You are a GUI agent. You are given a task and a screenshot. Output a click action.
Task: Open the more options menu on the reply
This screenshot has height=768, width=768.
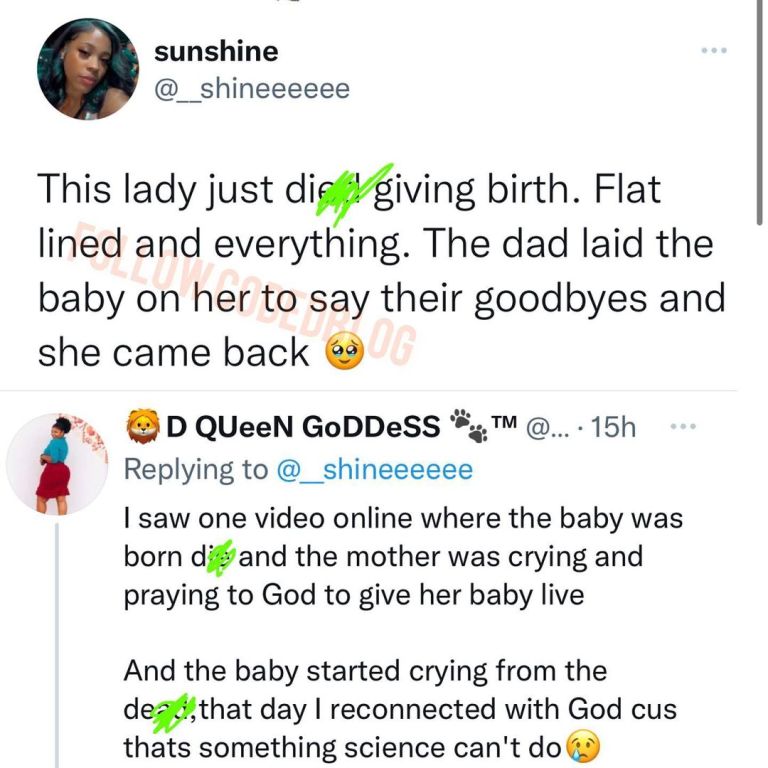pyautogui.click(x=681, y=427)
